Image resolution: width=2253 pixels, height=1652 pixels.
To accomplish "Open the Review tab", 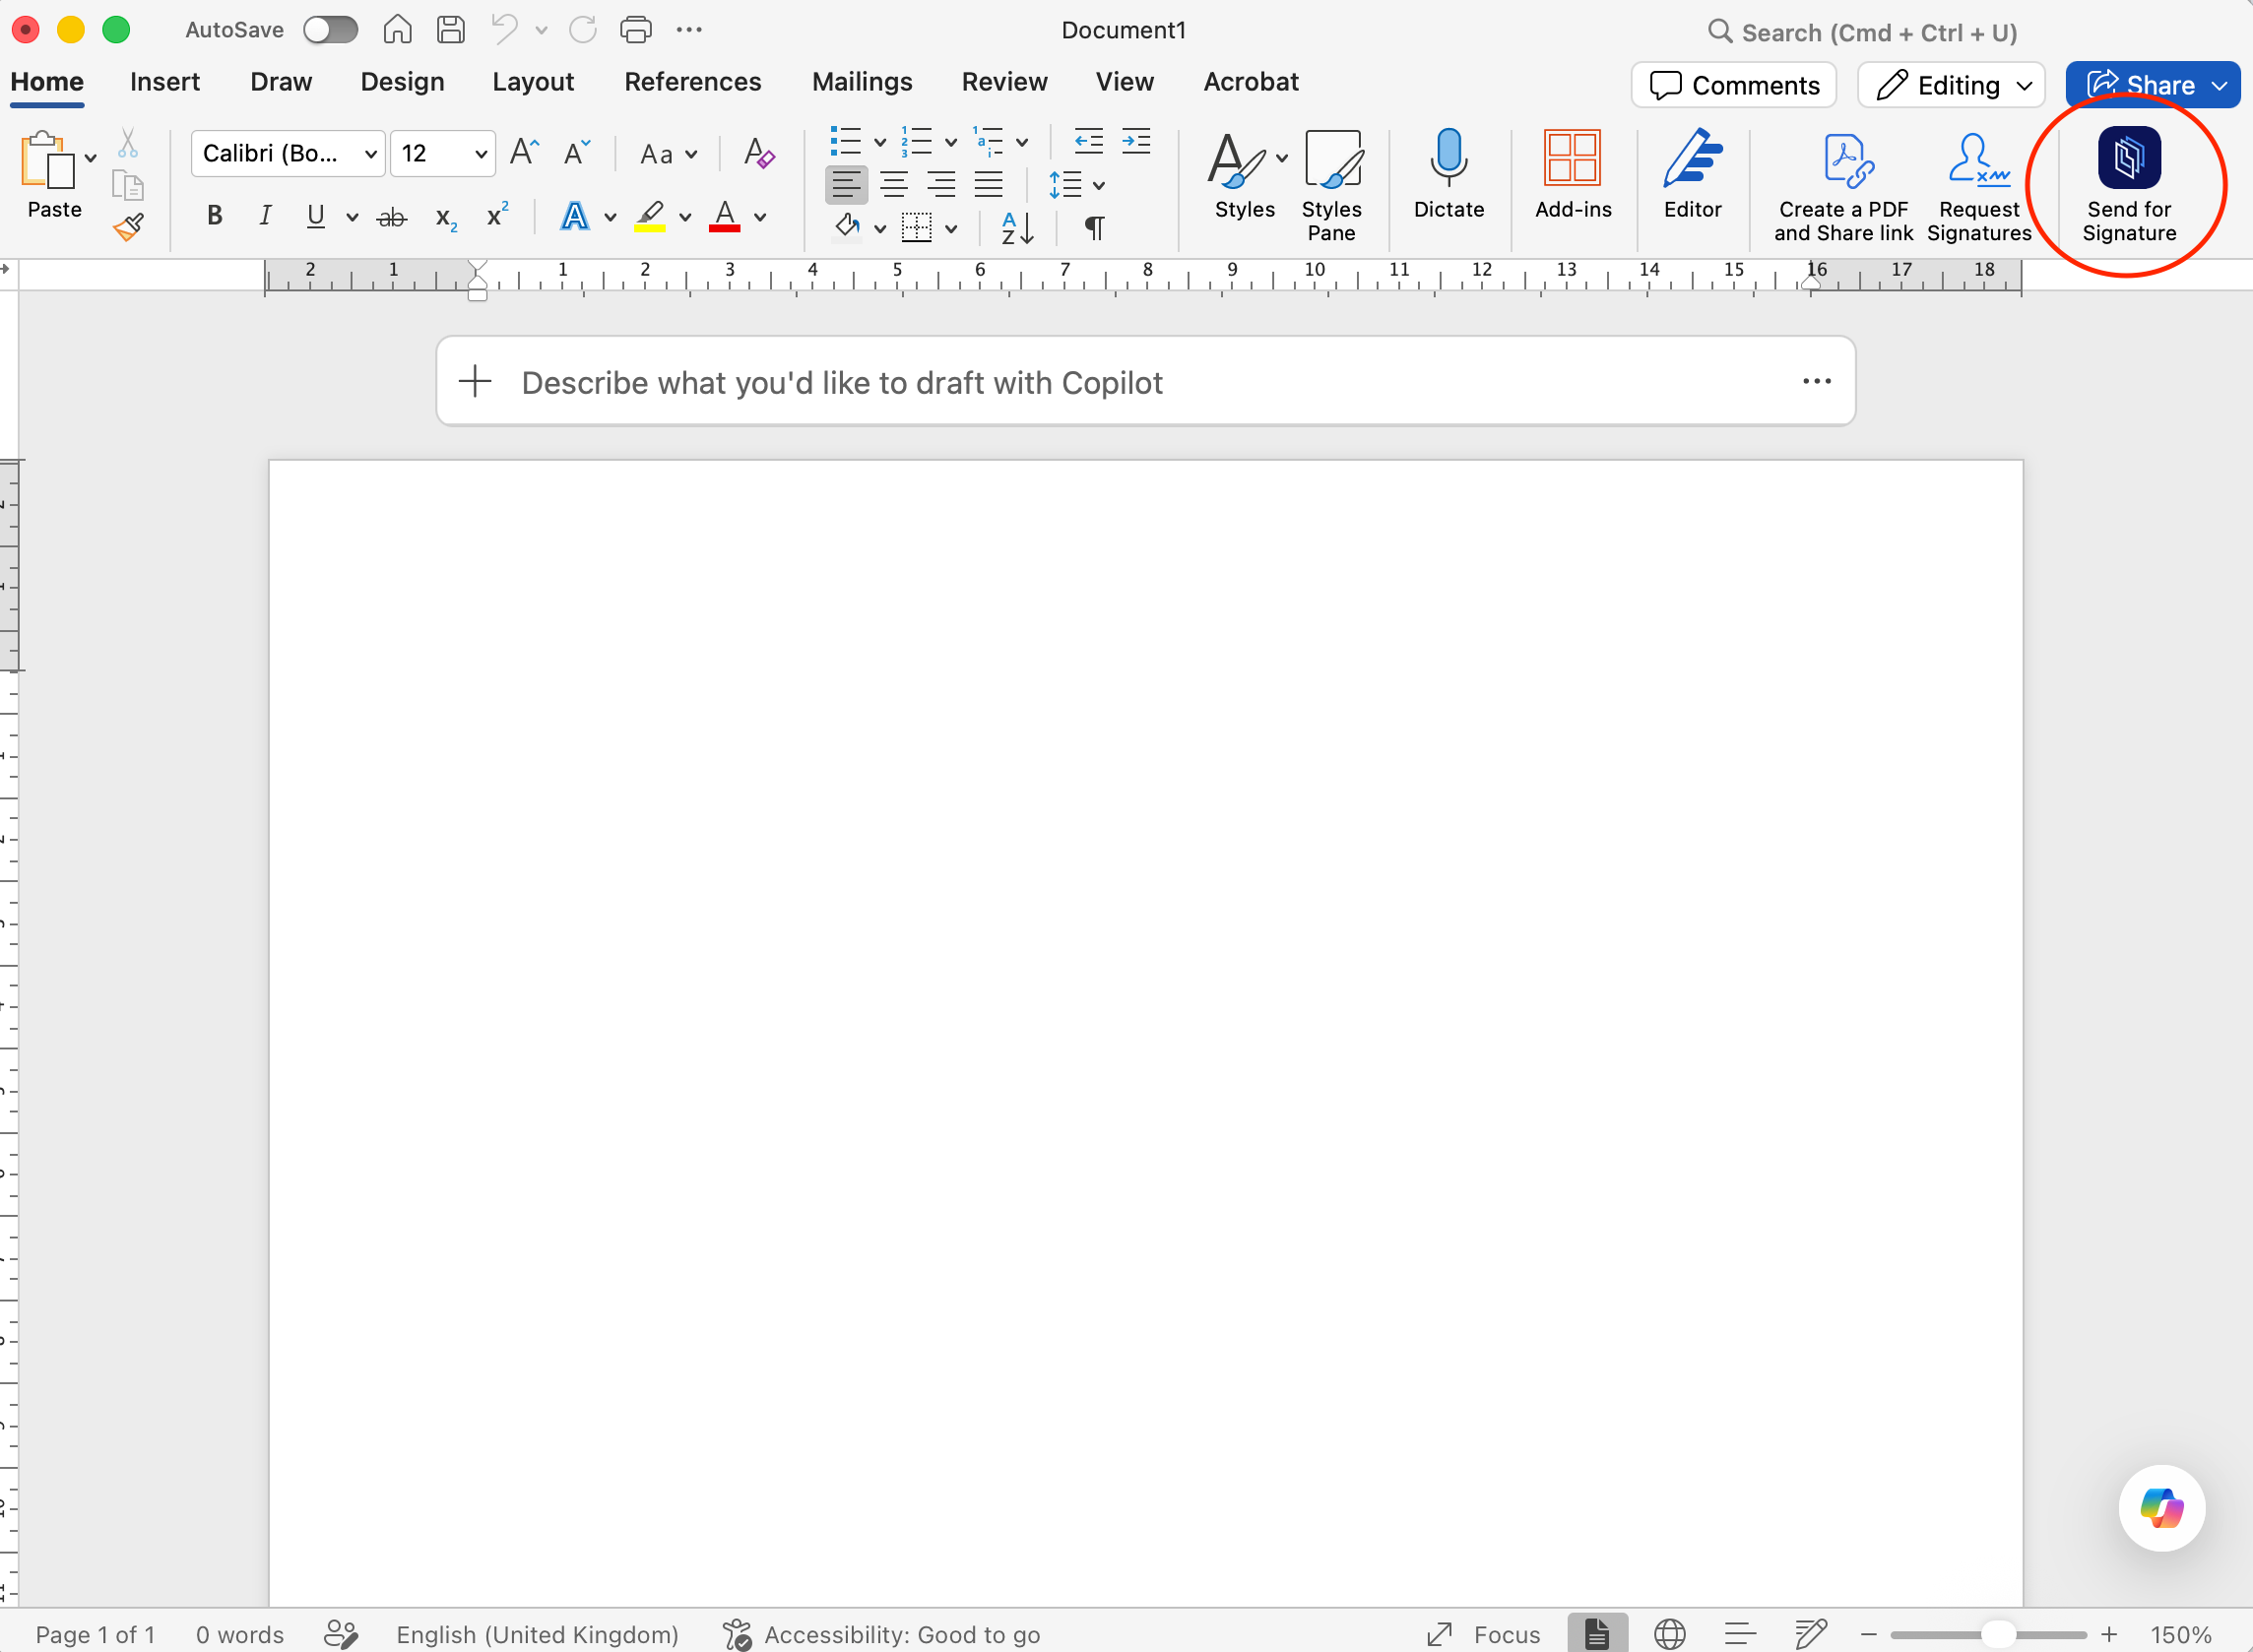I will 1004,82.
